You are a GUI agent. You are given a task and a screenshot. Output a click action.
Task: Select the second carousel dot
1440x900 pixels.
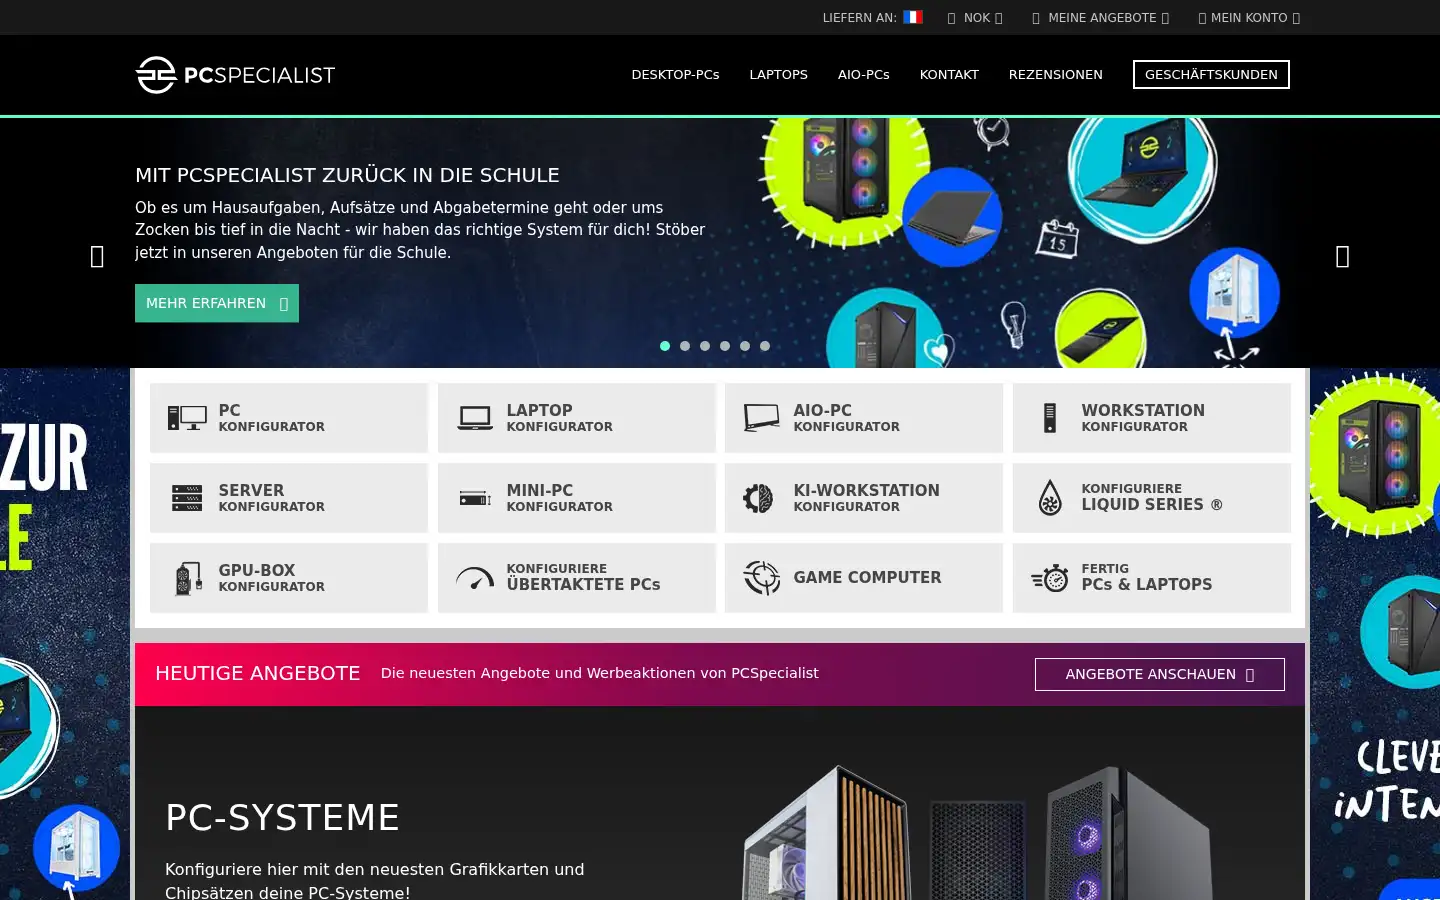point(685,346)
